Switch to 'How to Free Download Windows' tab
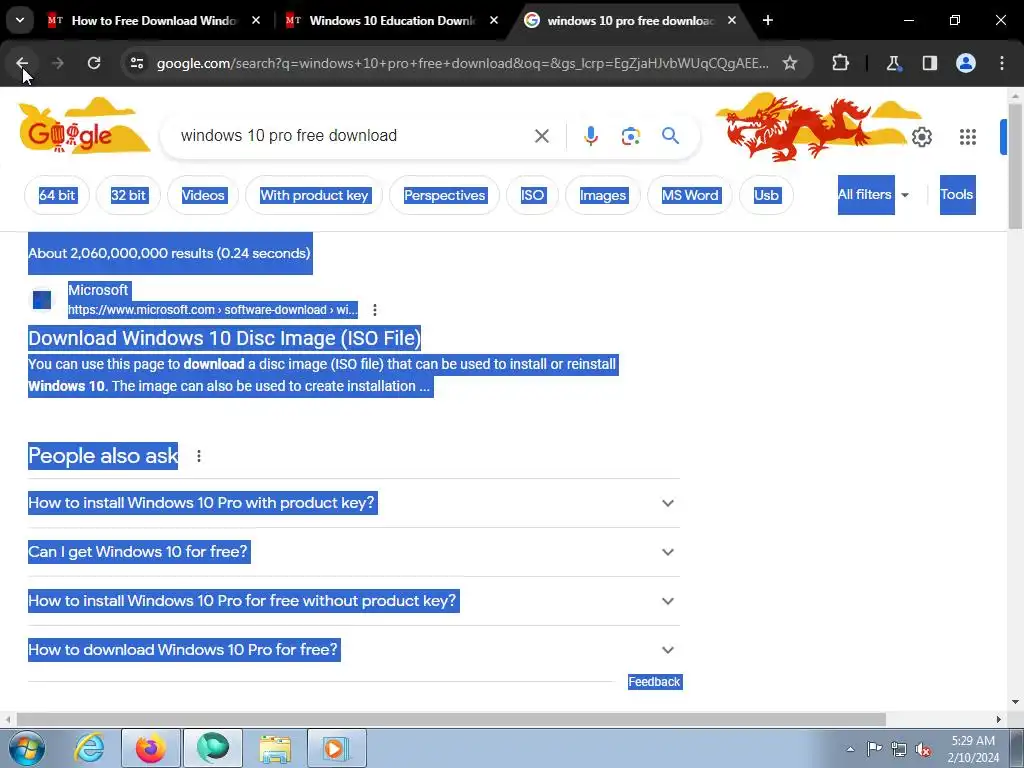 [153, 20]
